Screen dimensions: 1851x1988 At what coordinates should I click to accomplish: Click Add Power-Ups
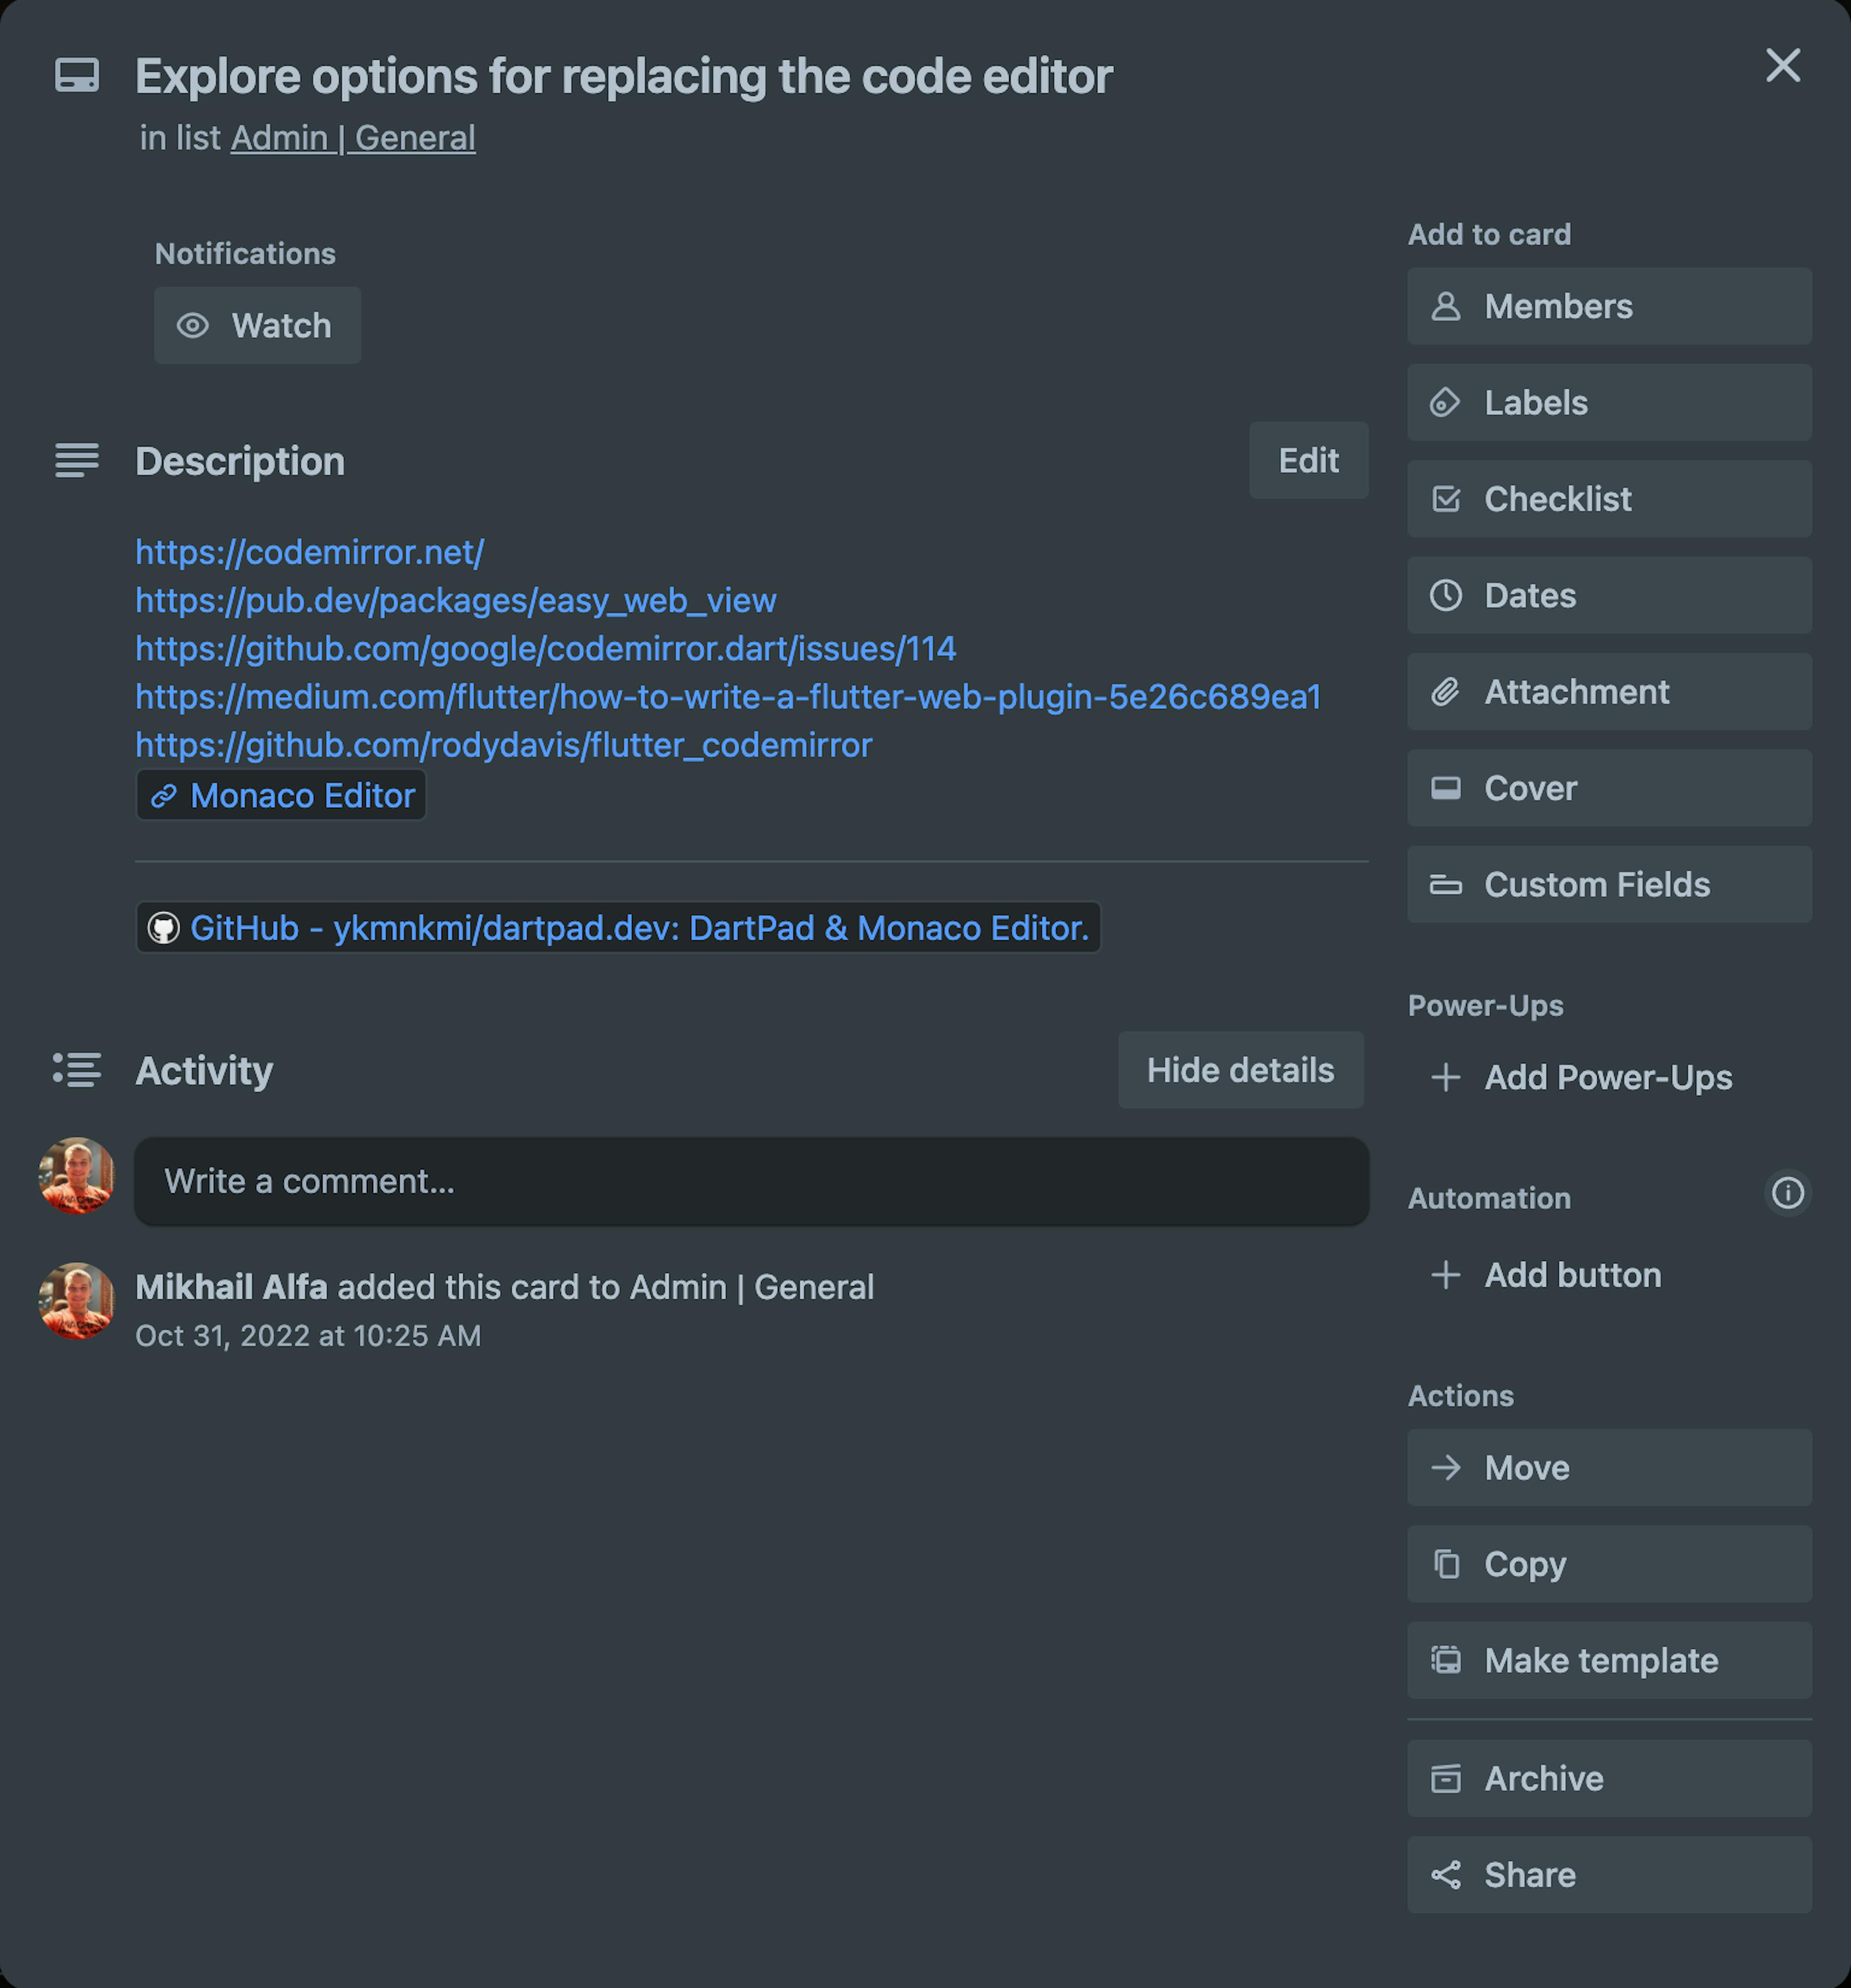(1579, 1078)
